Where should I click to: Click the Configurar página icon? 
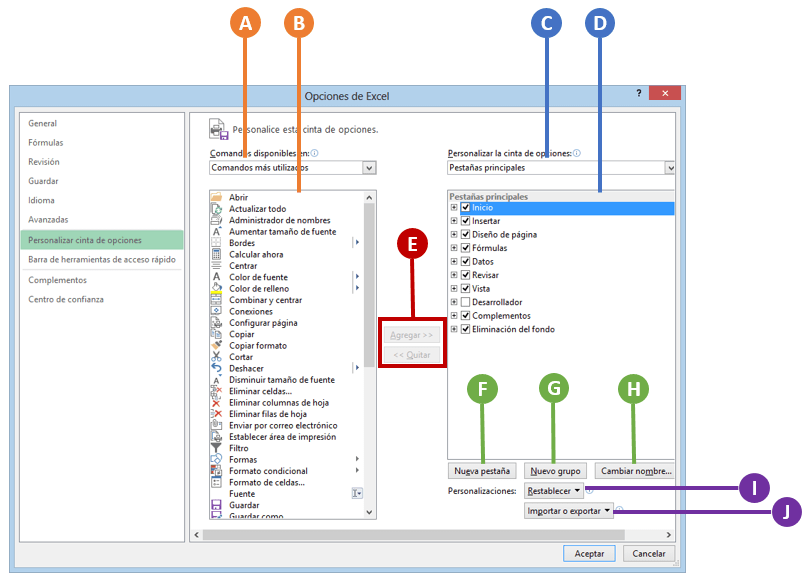216,323
